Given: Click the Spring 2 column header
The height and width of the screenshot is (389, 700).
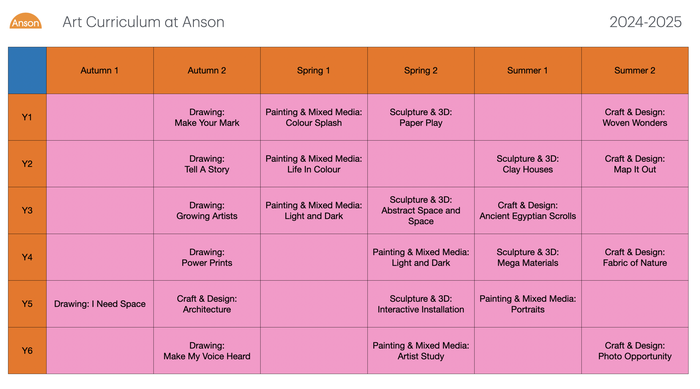Looking at the screenshot, I should pos(421,71).
